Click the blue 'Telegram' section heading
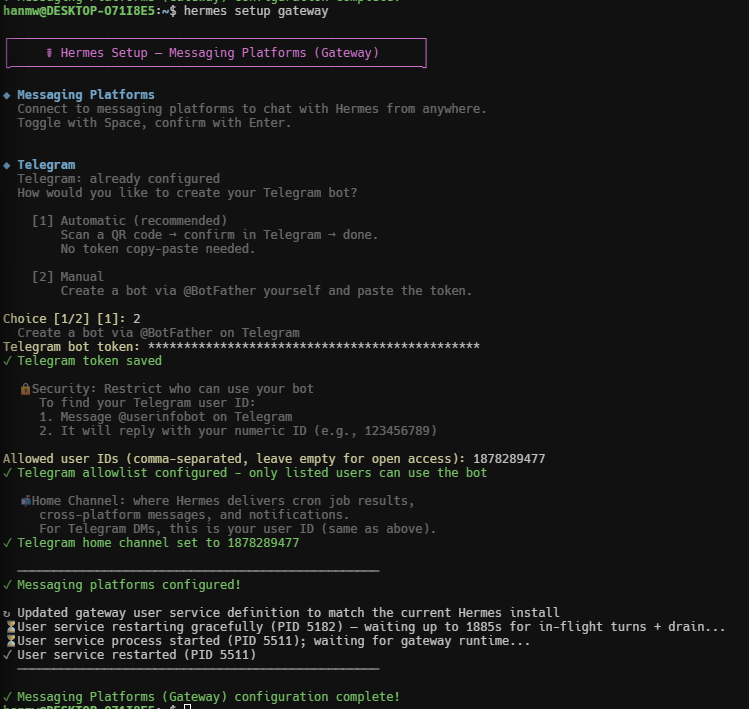The image size is (749, 709). [x=46, y=165]
